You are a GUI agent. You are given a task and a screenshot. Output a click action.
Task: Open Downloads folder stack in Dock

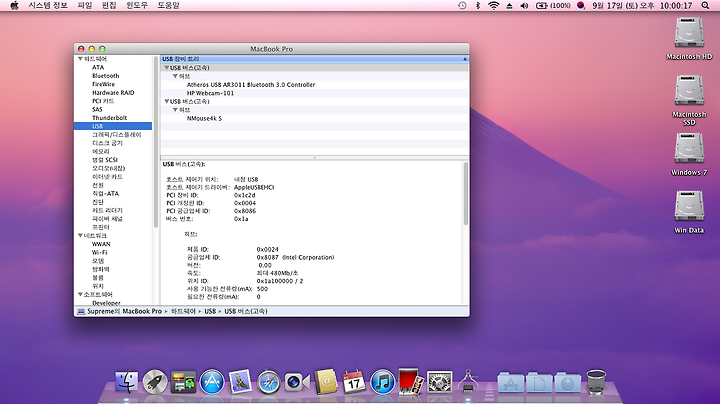(x=568, y=383)
